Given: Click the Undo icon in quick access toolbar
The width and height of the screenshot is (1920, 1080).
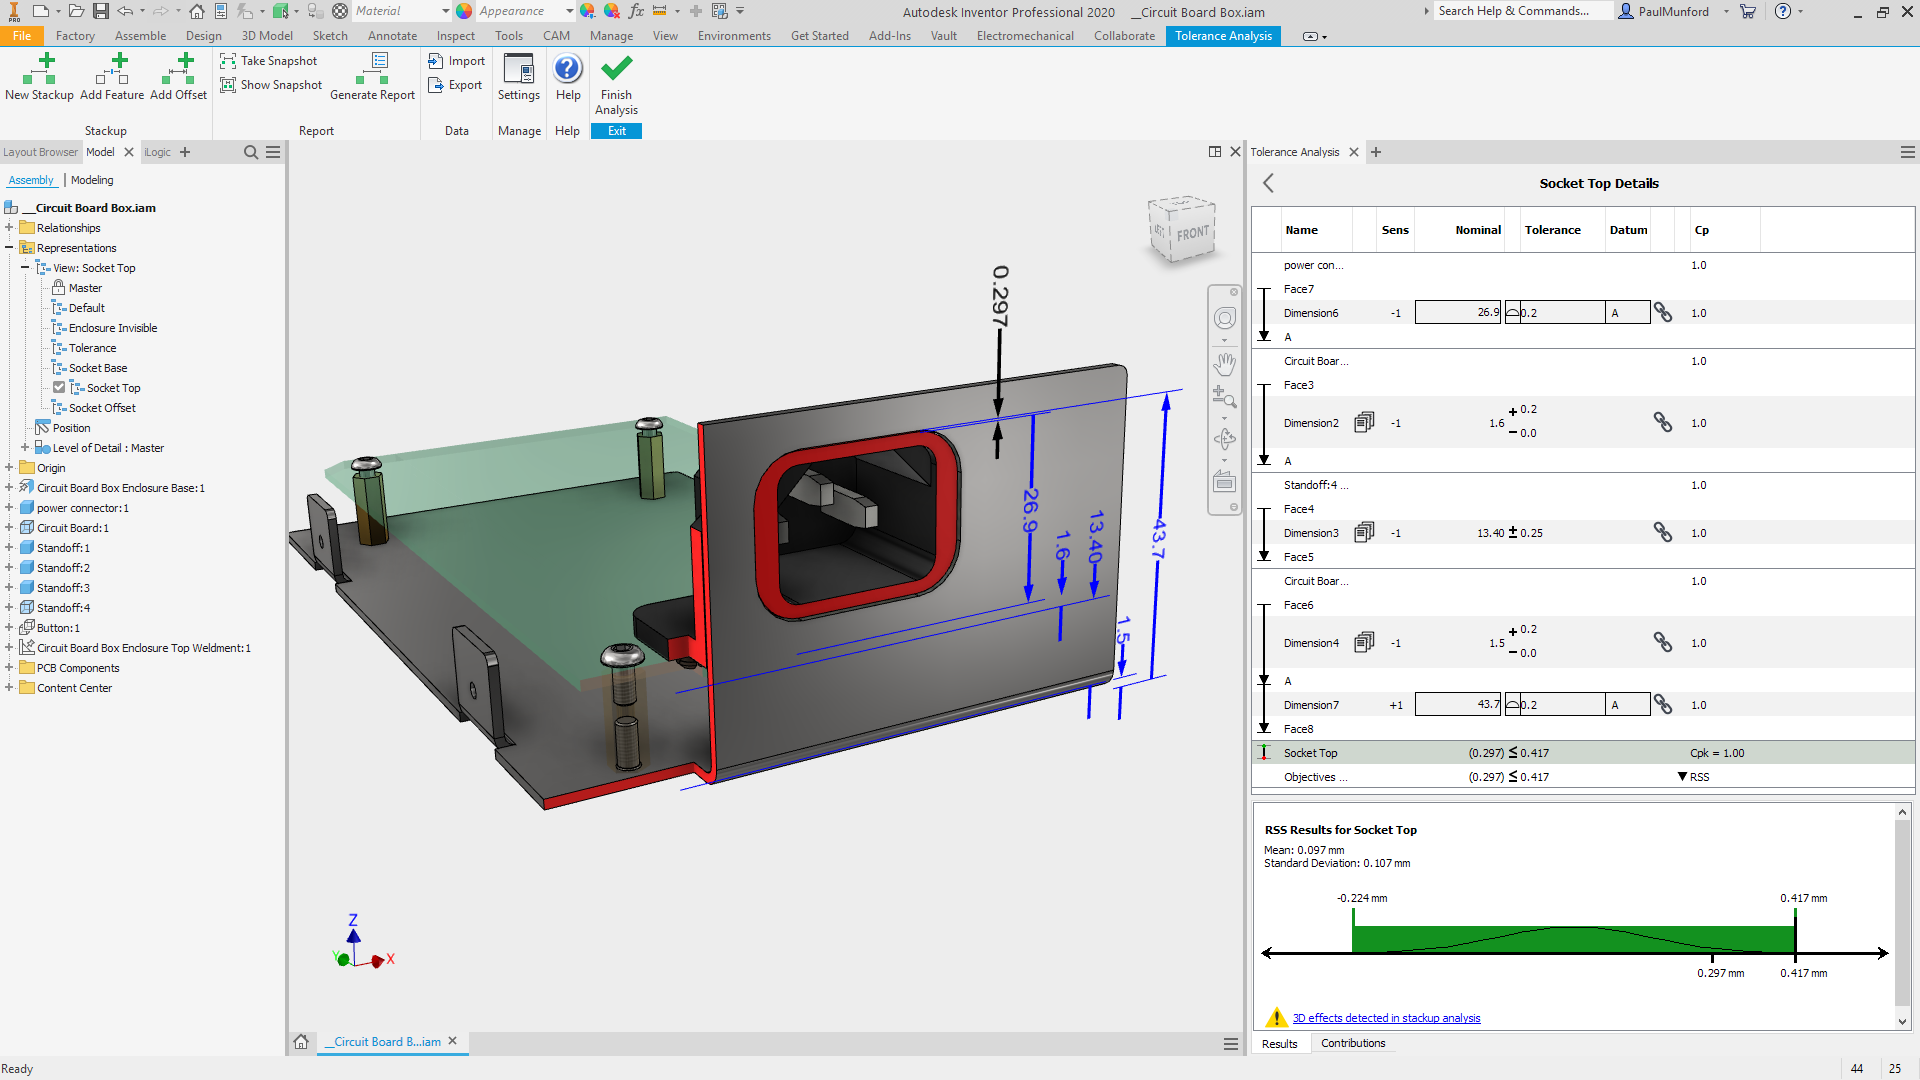Looking at the screenshot, I should click(126, 10).
